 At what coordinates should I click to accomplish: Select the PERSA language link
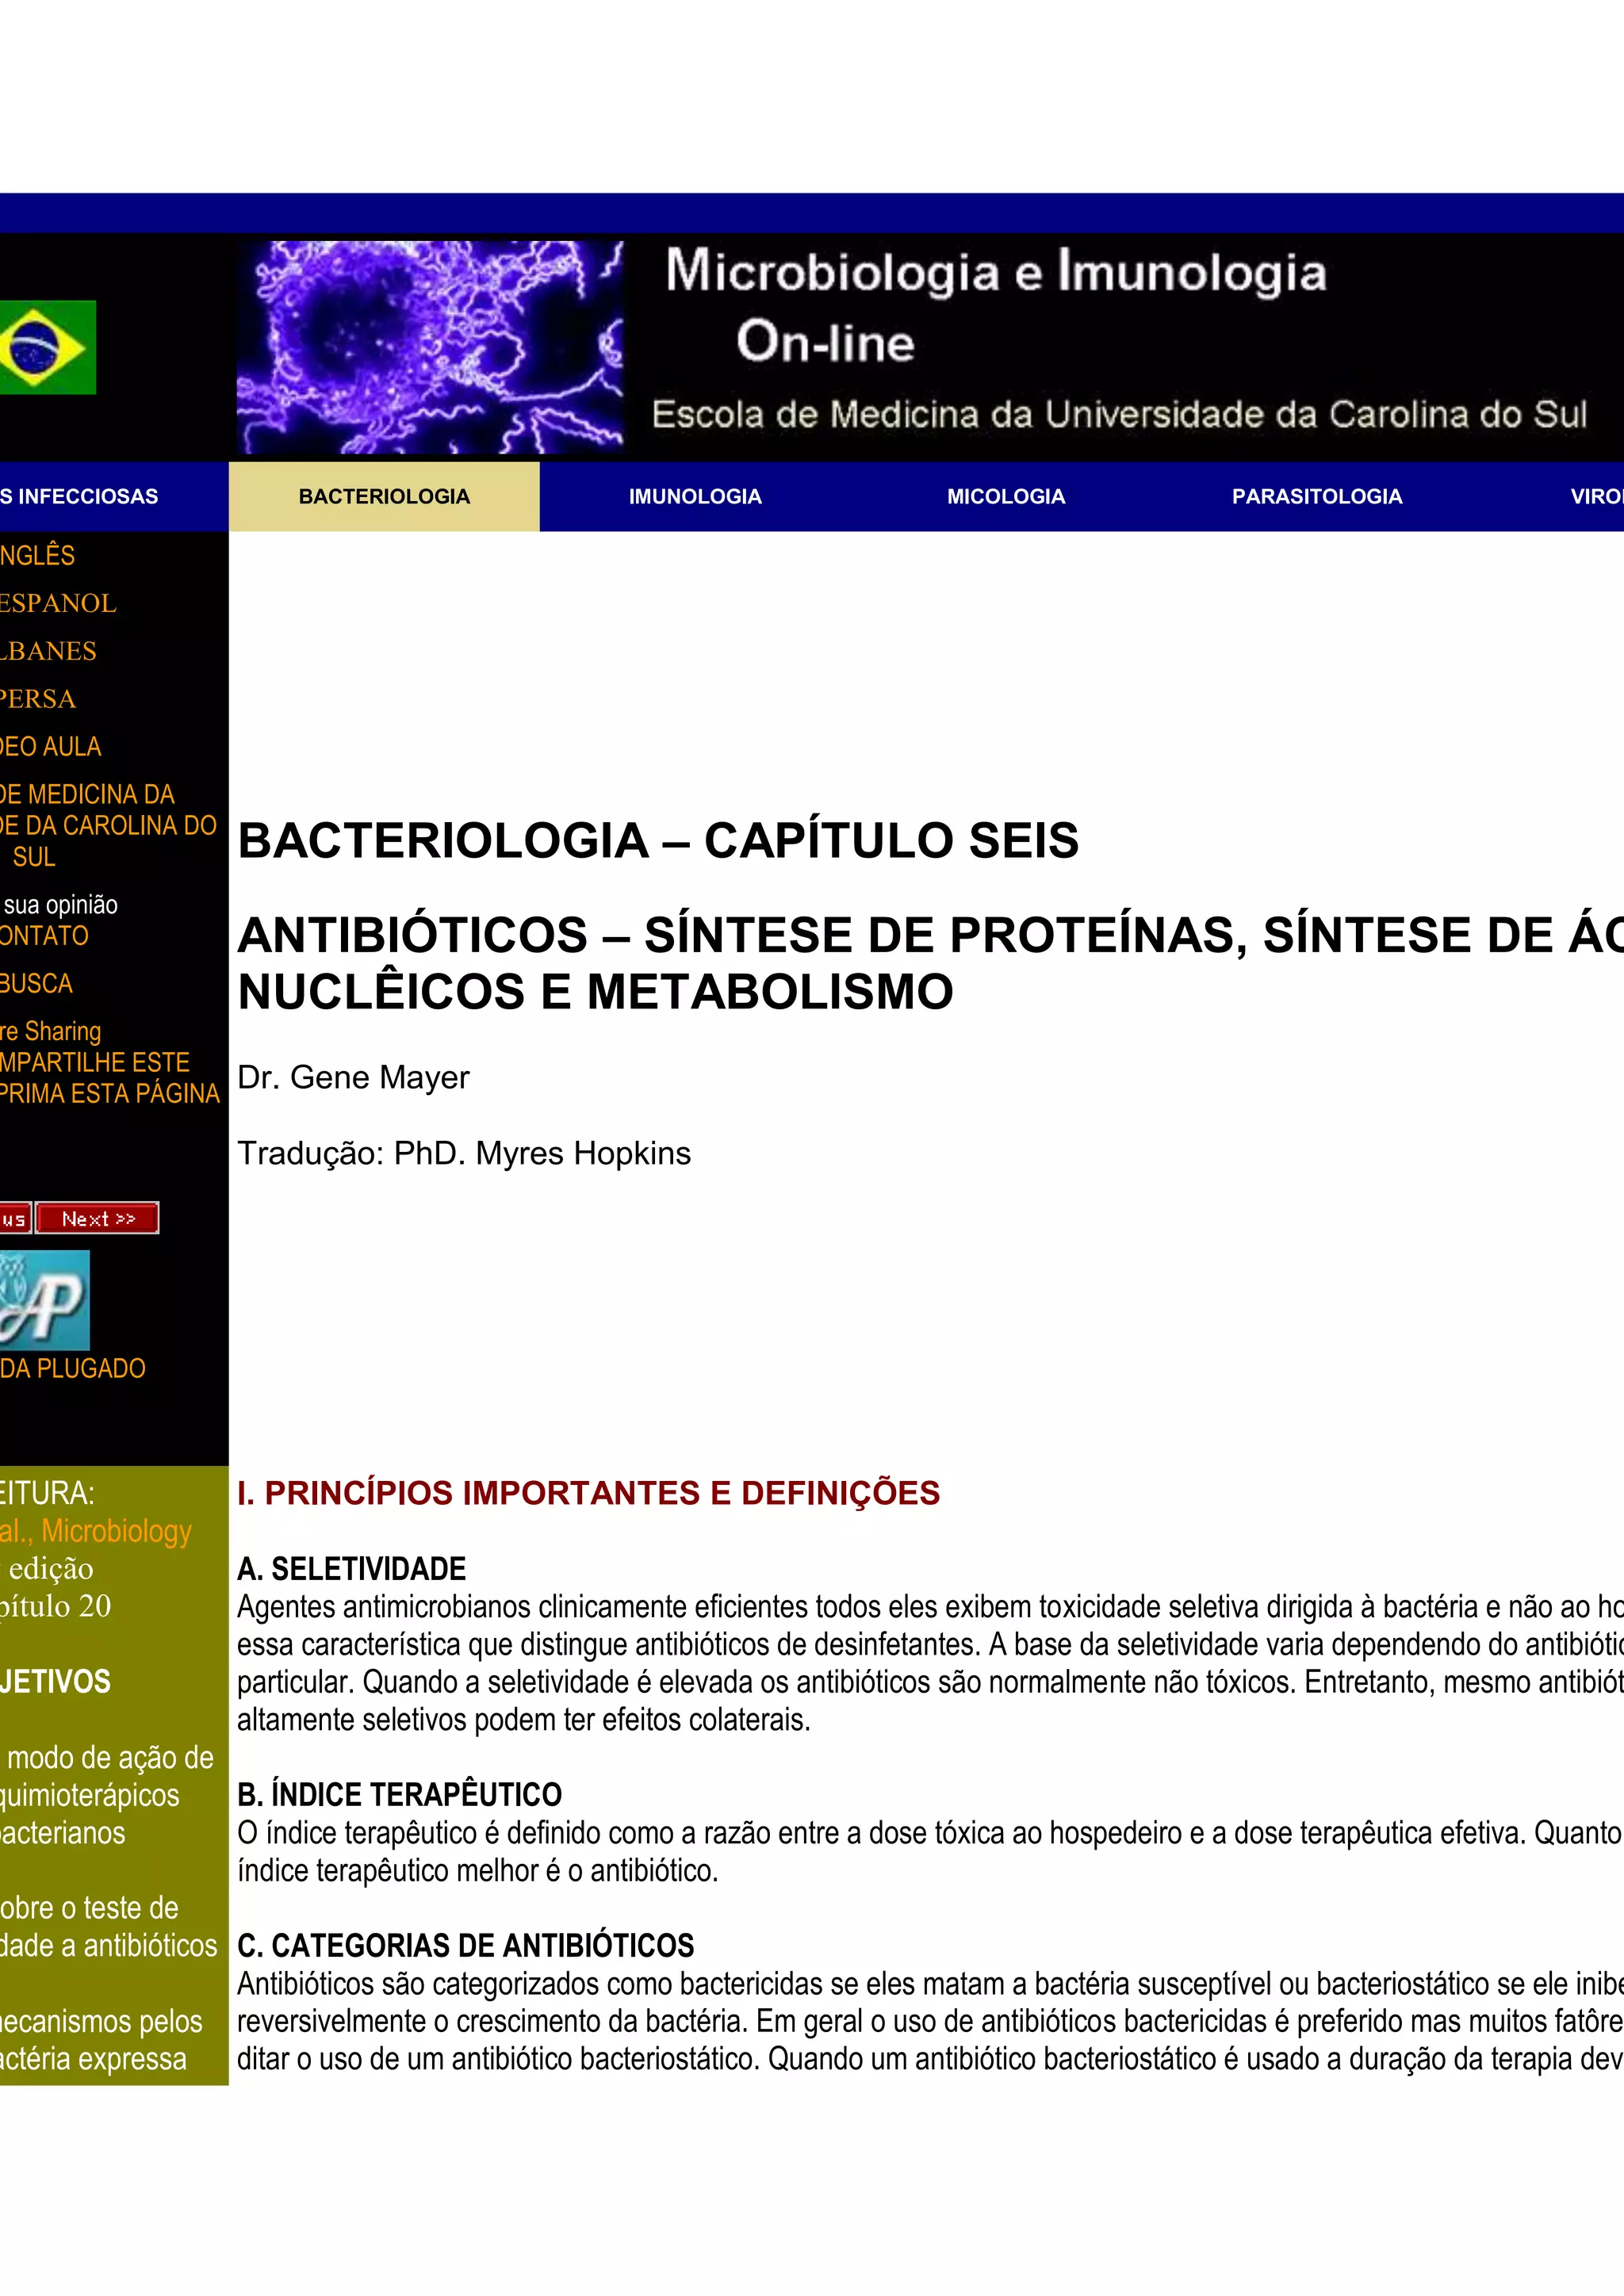[x=38, y=700]
